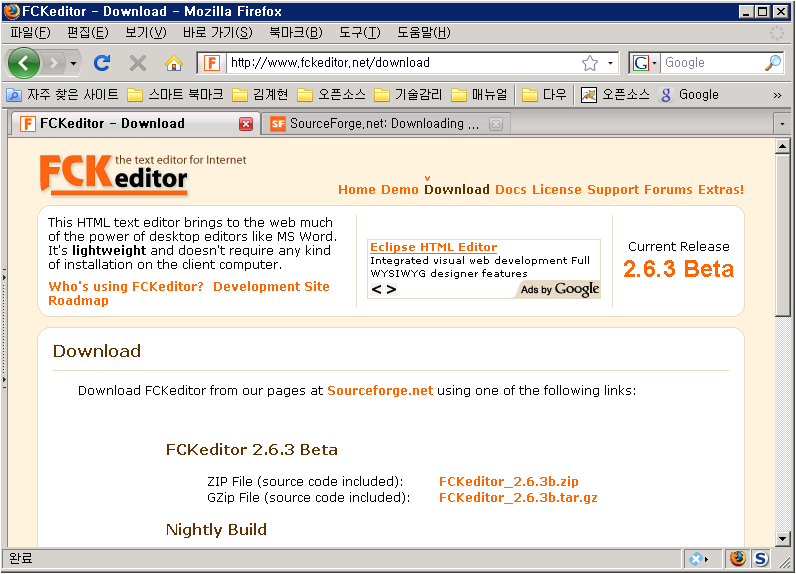
Task: Click the Ads by Google label
Action: coord(560,289)
